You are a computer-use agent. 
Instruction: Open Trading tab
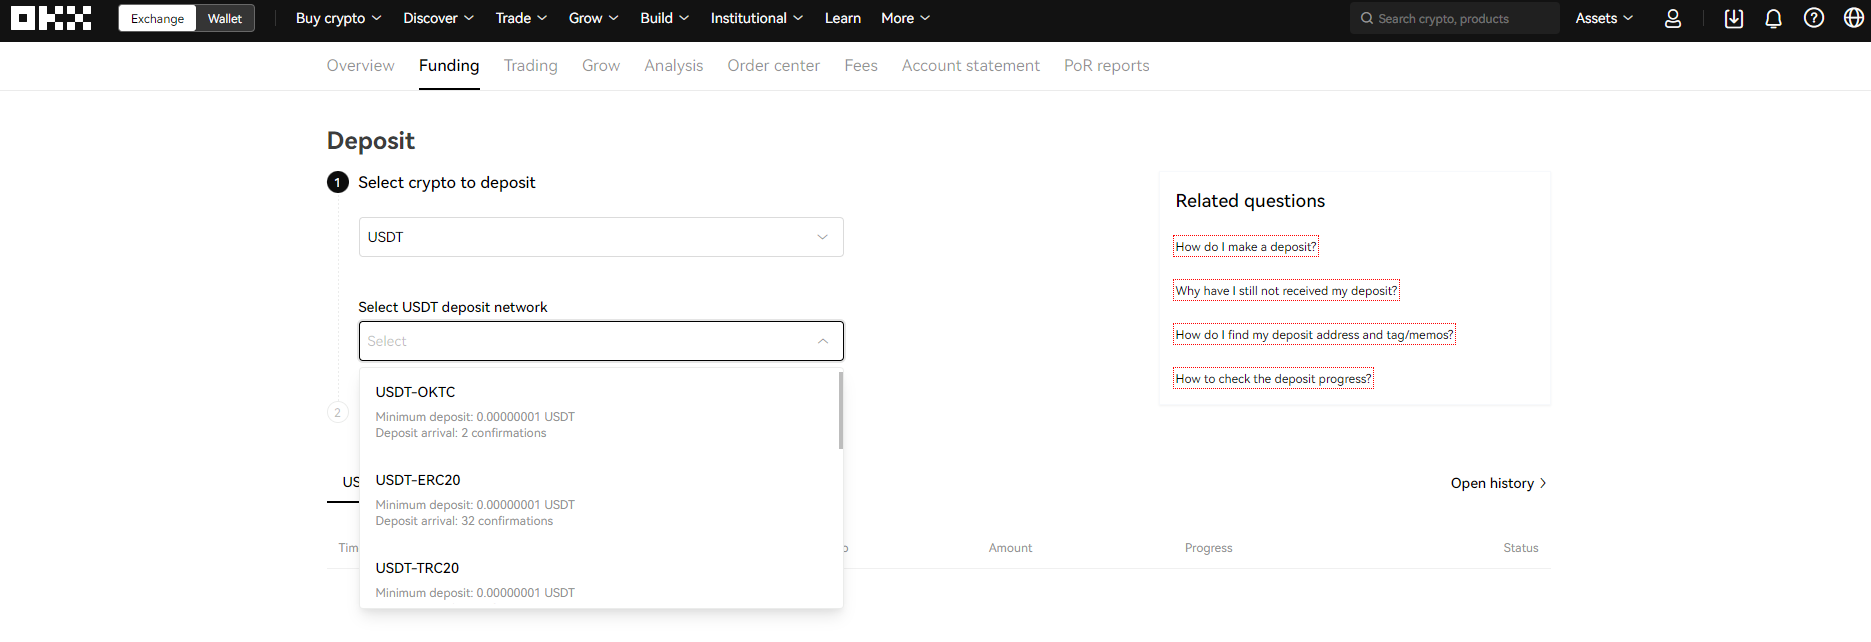point(531,66)
